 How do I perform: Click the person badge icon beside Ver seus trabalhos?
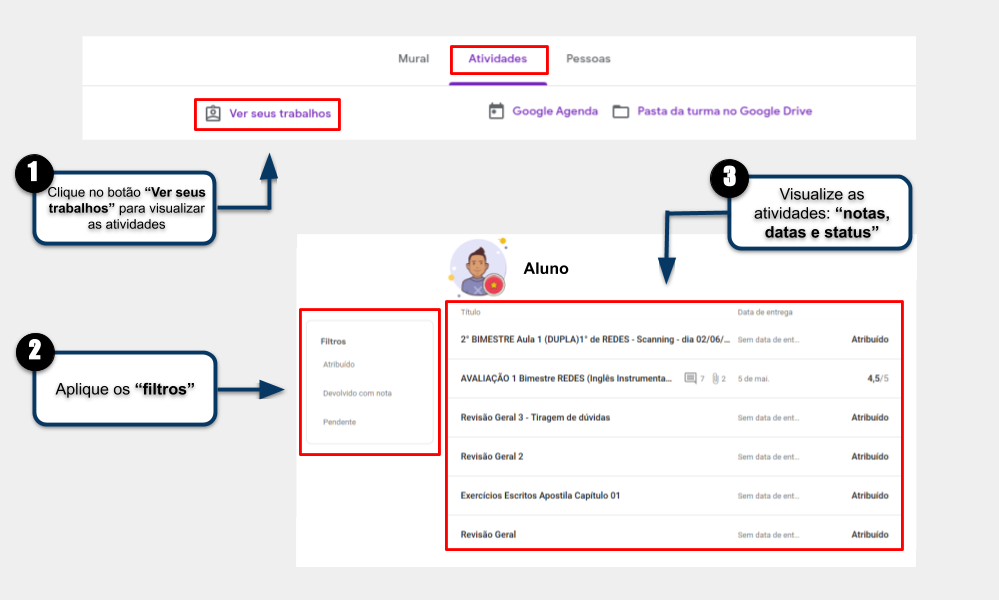coord(213,113)
